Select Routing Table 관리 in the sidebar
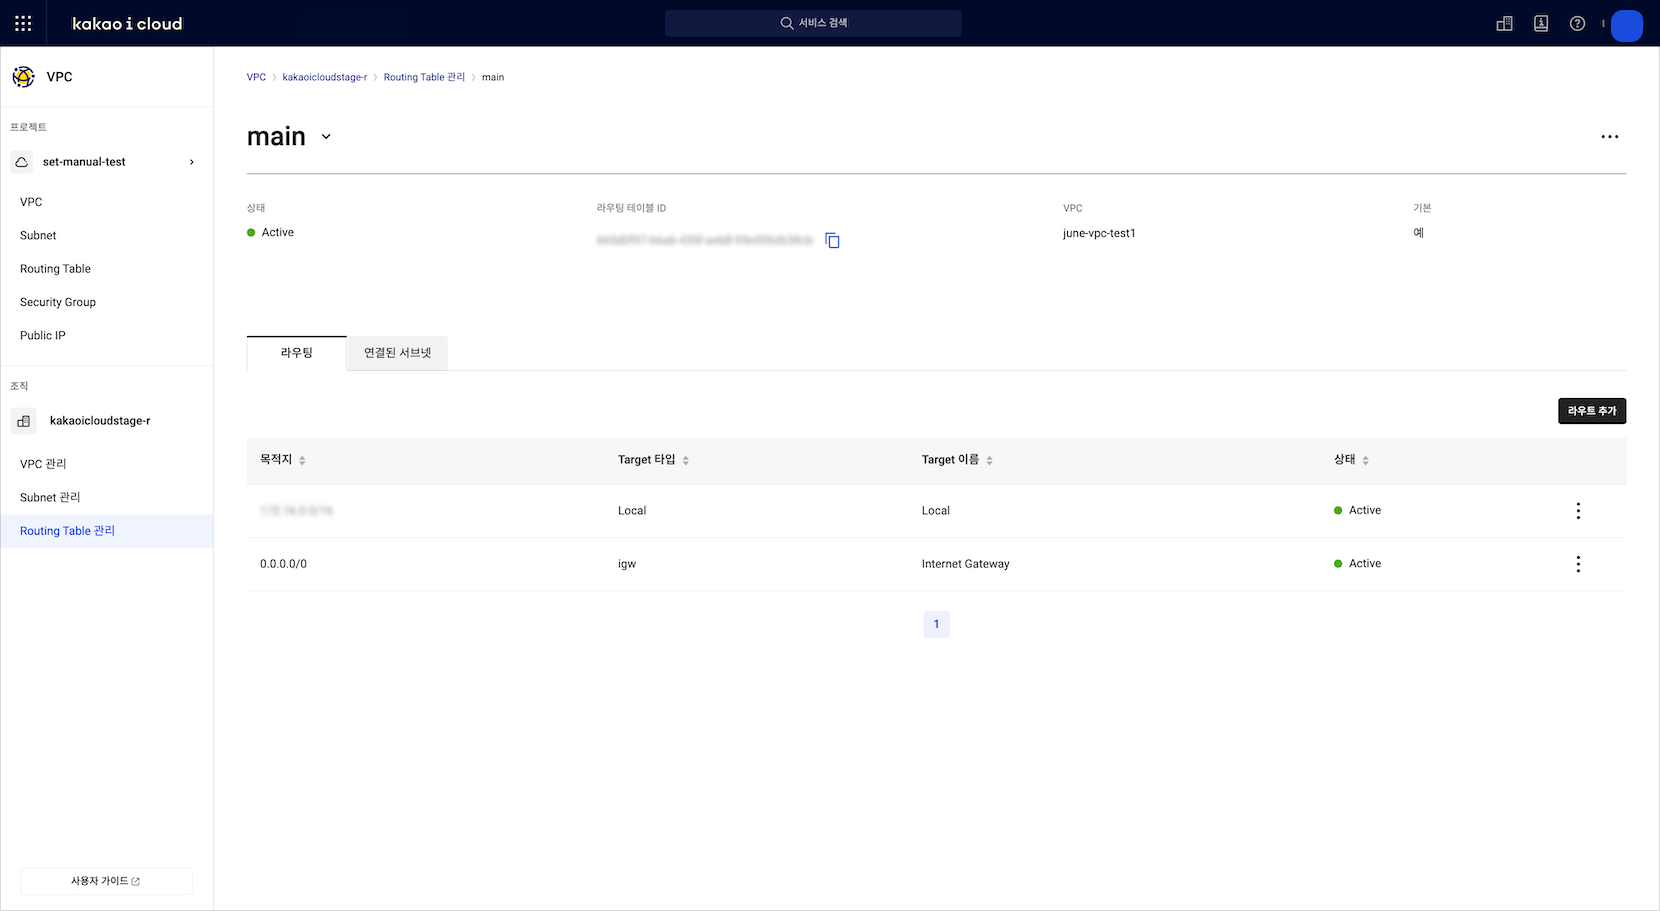Viewport: 1660px width, 911px height. pos(107,531)
